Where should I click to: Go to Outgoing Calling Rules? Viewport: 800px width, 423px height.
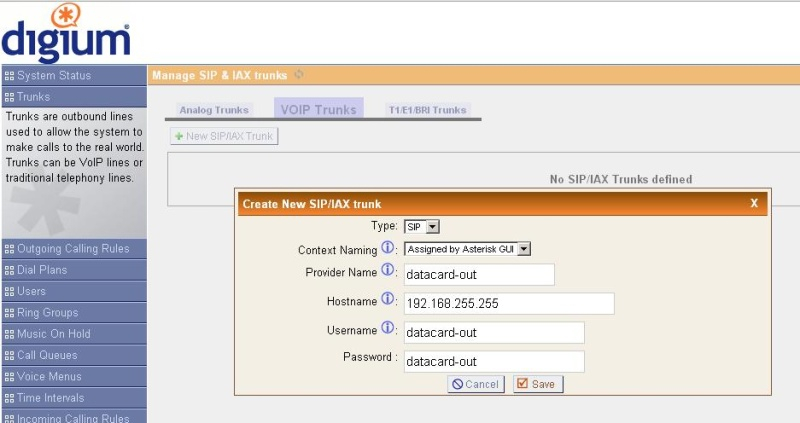[x=73, y=248]
